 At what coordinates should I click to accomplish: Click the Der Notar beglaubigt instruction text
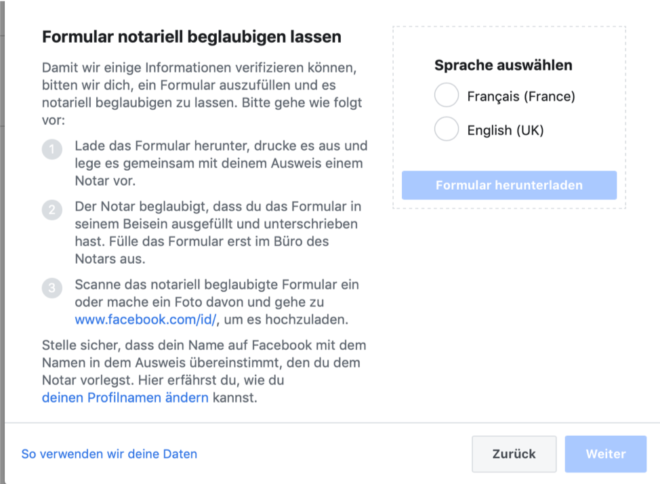pos(218,232)
